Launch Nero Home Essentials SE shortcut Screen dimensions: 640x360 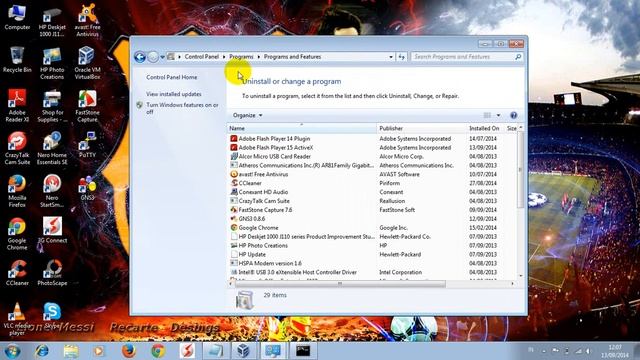tap(52, 149)
